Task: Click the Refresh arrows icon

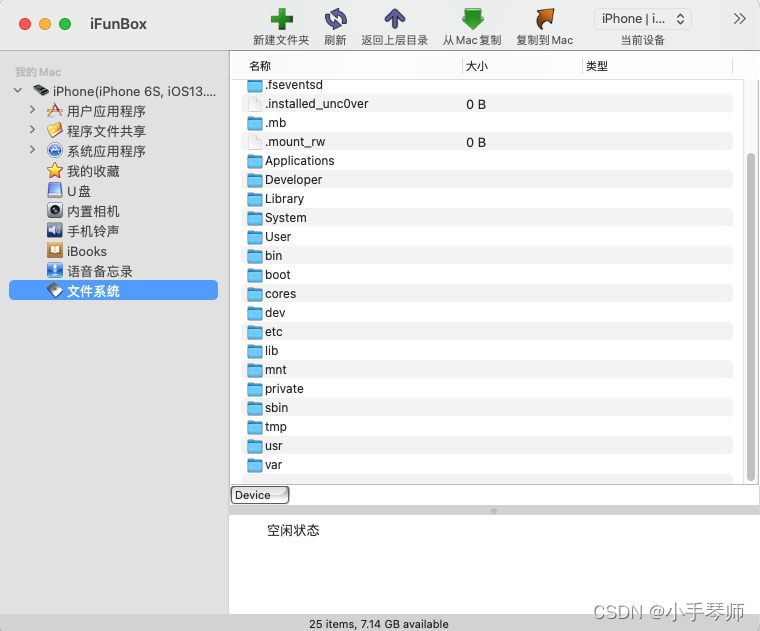Action: 335,19
